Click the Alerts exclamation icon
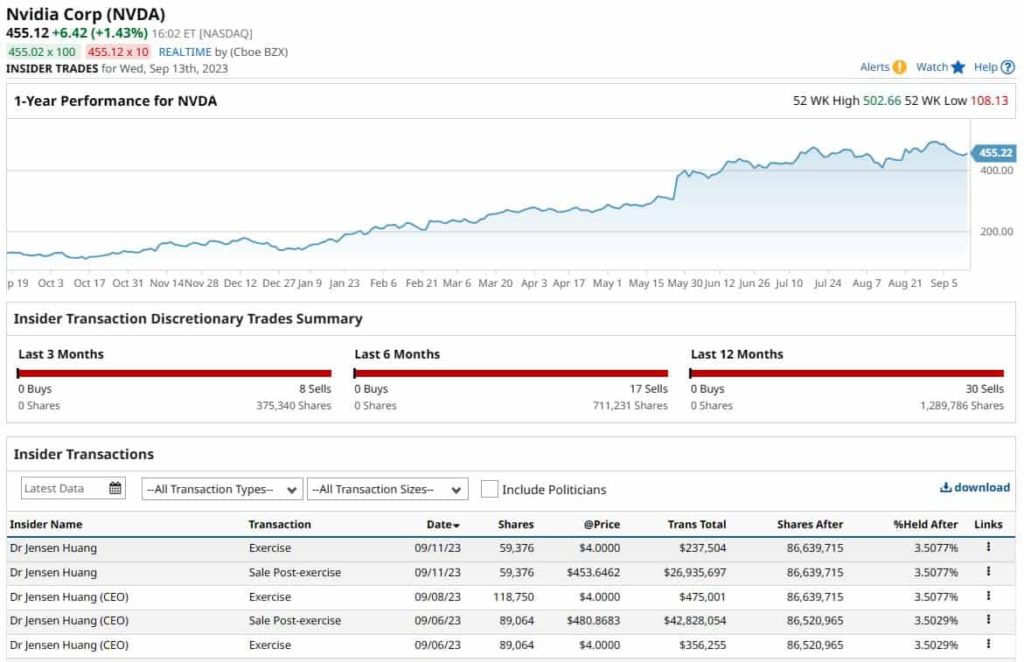The height and width of the screenshot is (662, 1024). (899, 67)
